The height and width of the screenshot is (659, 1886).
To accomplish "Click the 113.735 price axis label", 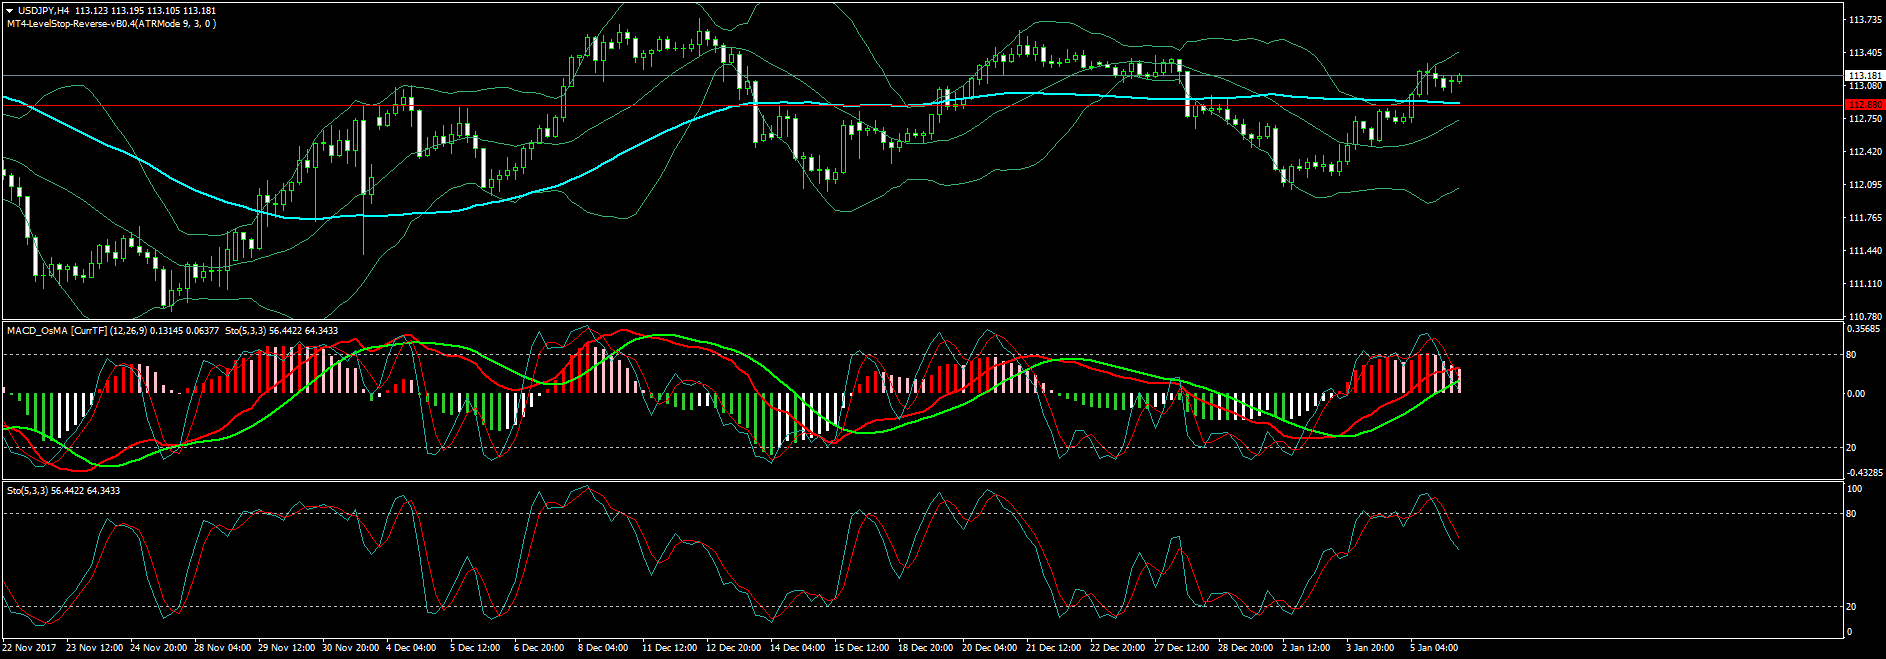I will 1866,20.
